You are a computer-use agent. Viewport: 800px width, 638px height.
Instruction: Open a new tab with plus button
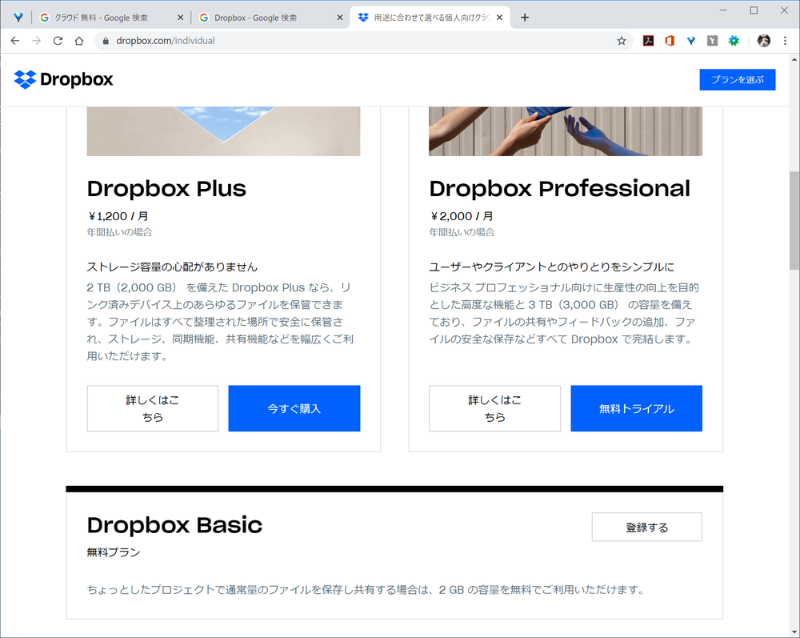525,17
